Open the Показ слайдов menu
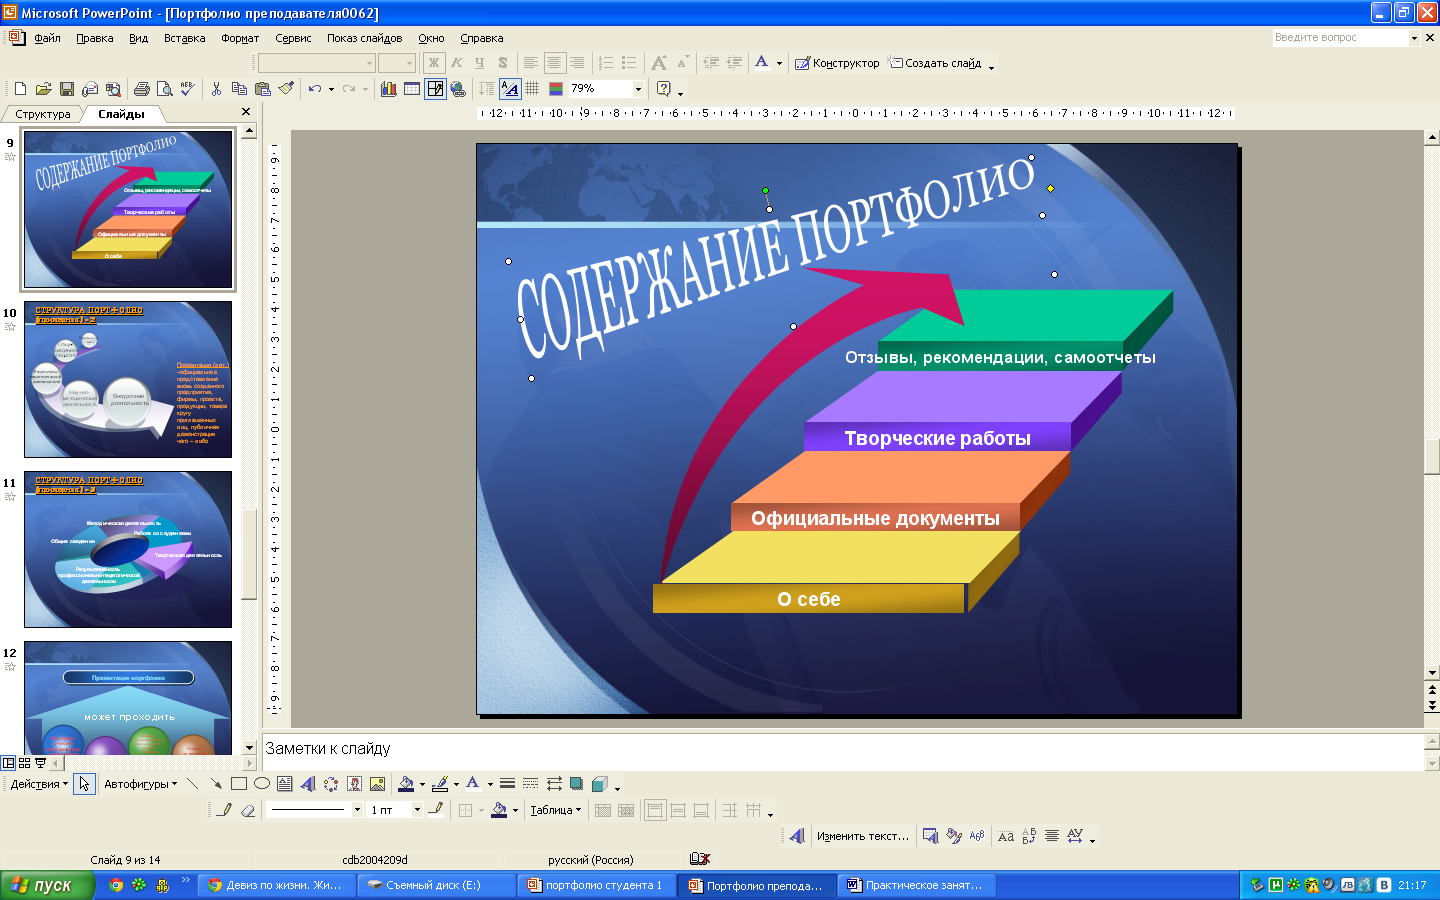Screen dimensions: 1440x900 pos(364,38)
